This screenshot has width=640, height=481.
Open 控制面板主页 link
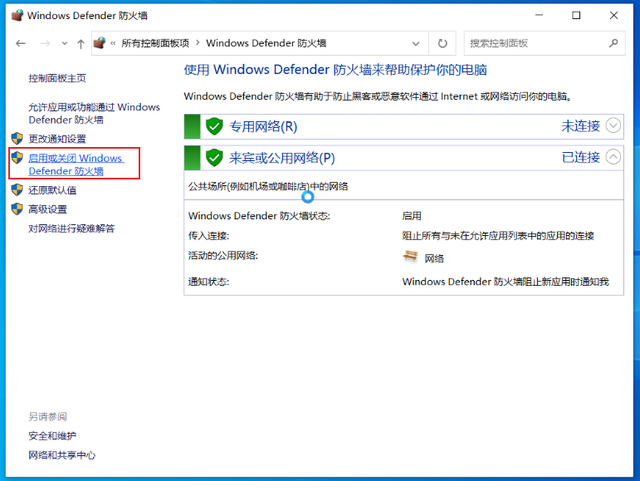[57, 78]
